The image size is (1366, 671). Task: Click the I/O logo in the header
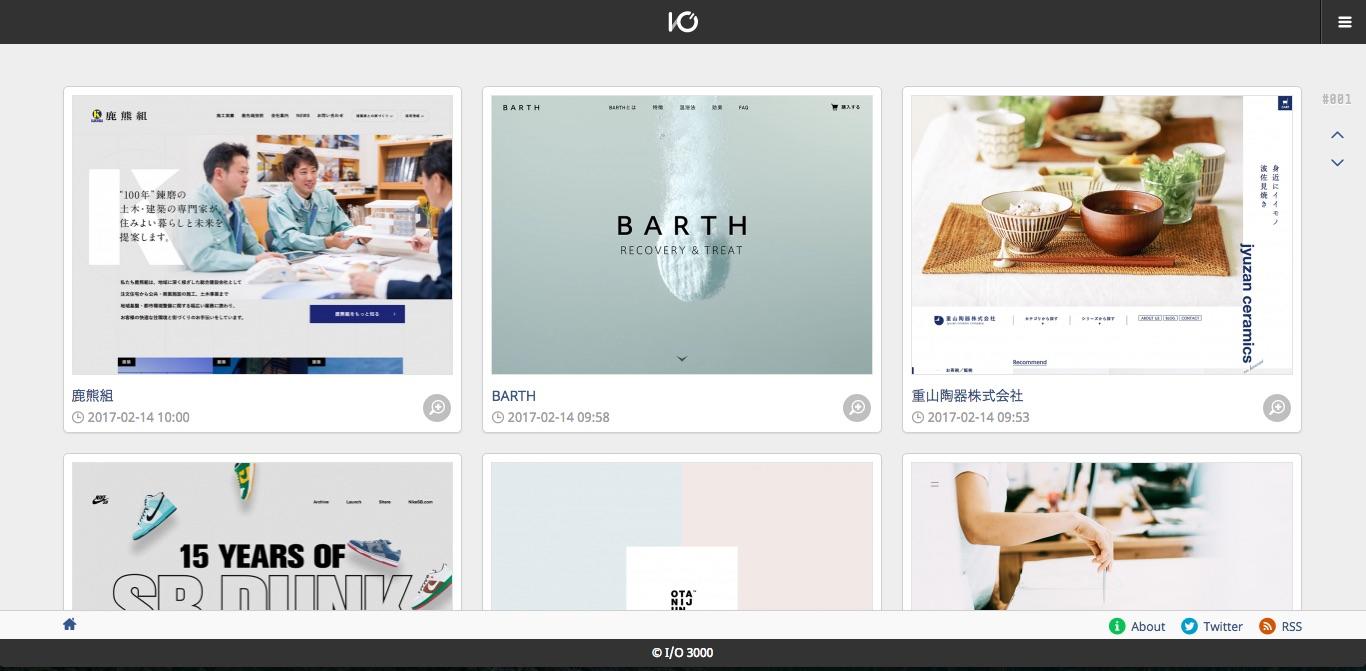pos(683,21)
